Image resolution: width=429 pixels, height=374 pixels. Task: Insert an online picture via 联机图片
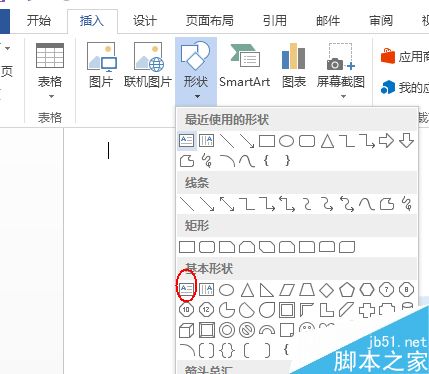pos(148,65)
